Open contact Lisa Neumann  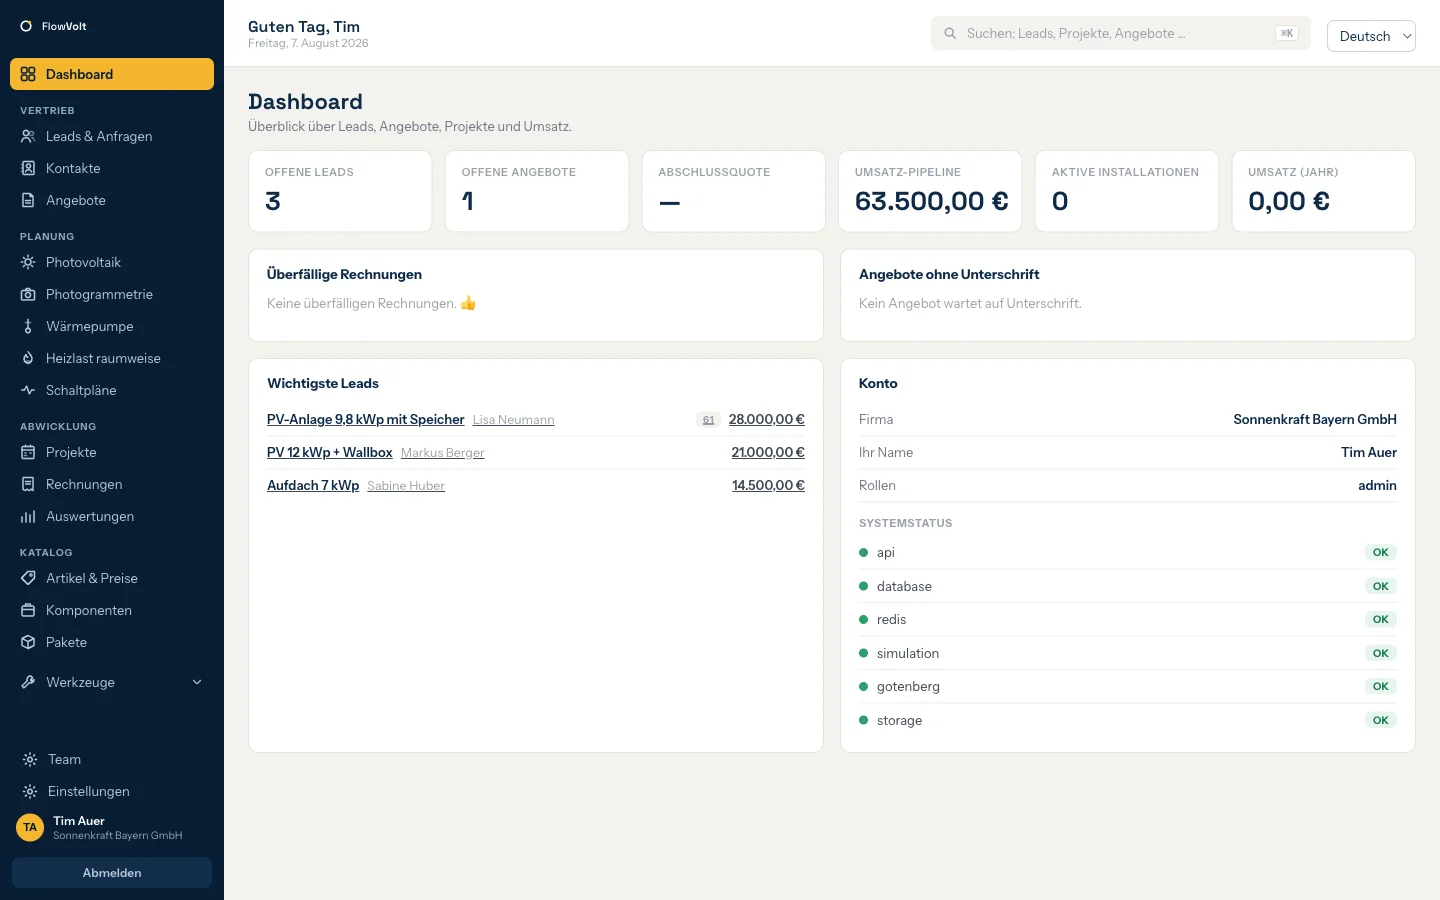[514, 420]
